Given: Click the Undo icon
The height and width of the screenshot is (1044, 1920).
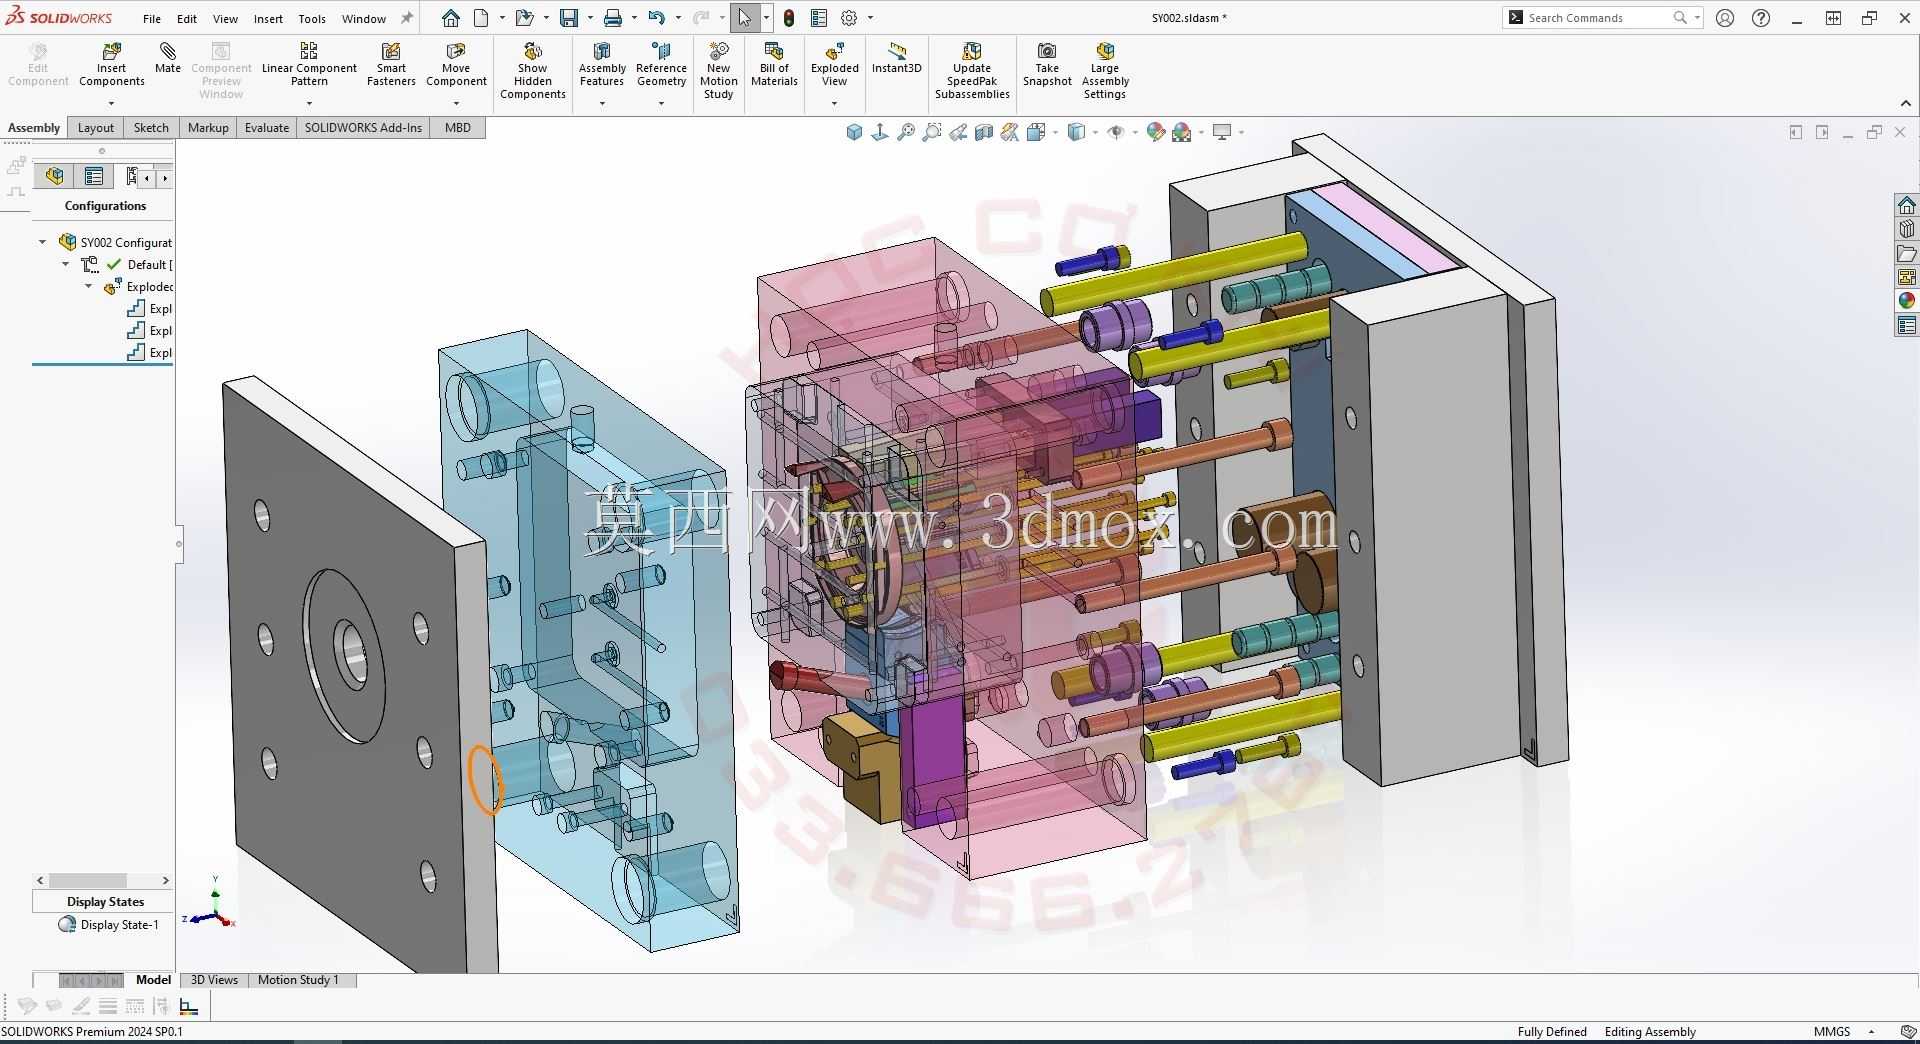Looking at the screenshot, I should [656, 18].
